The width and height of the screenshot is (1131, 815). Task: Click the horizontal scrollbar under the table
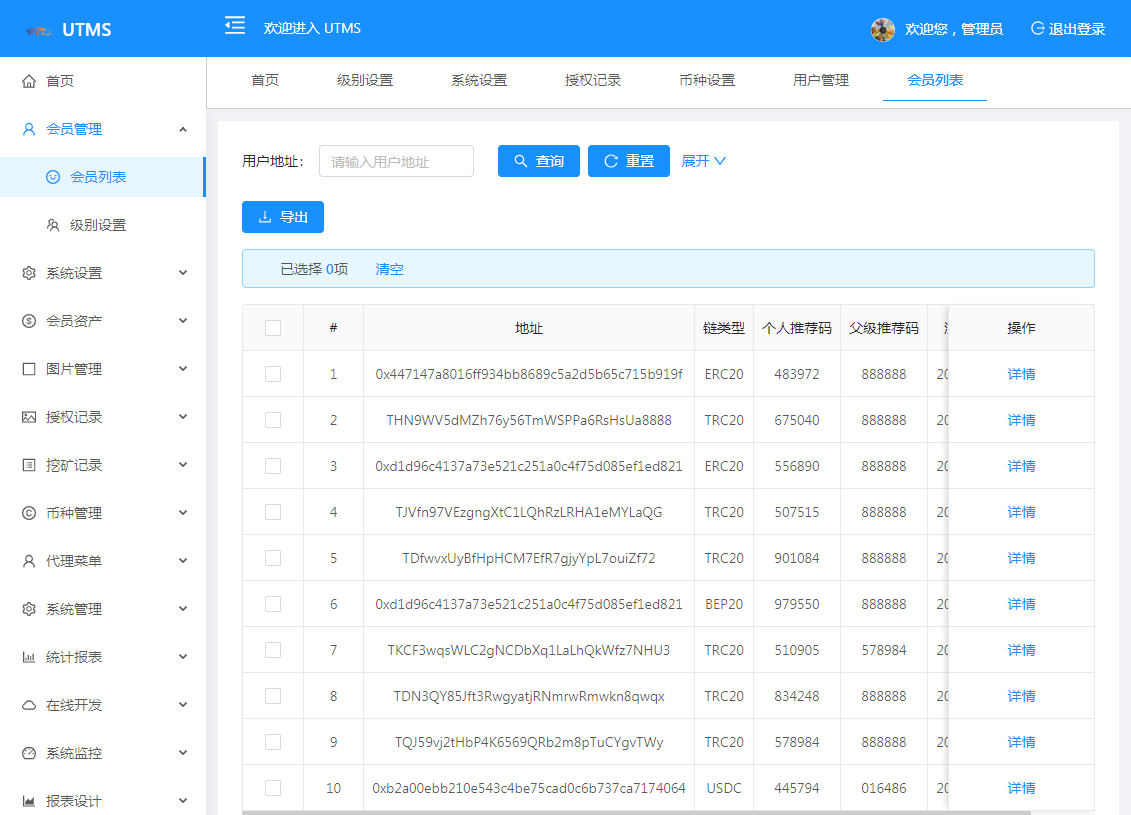tap(636, 813)
